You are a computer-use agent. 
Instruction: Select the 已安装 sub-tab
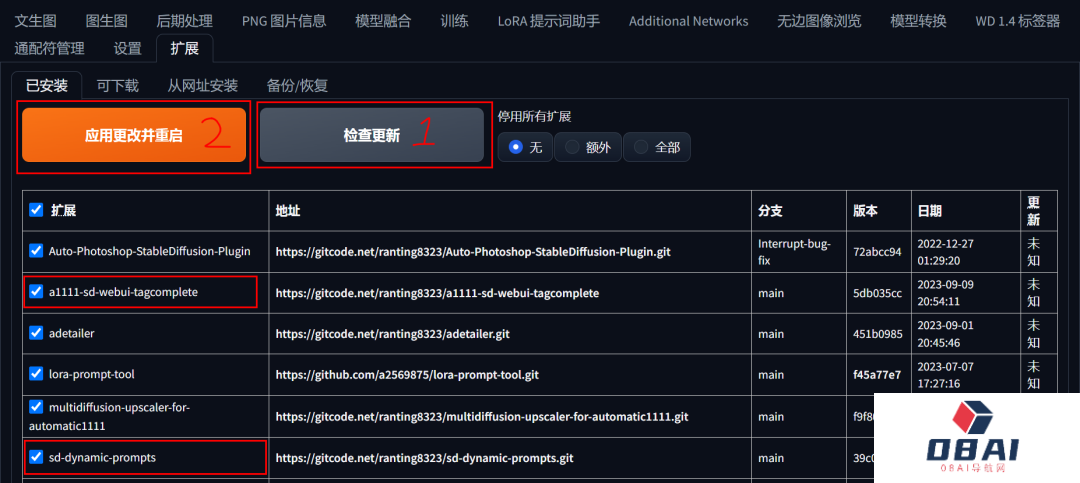(47, 85)
